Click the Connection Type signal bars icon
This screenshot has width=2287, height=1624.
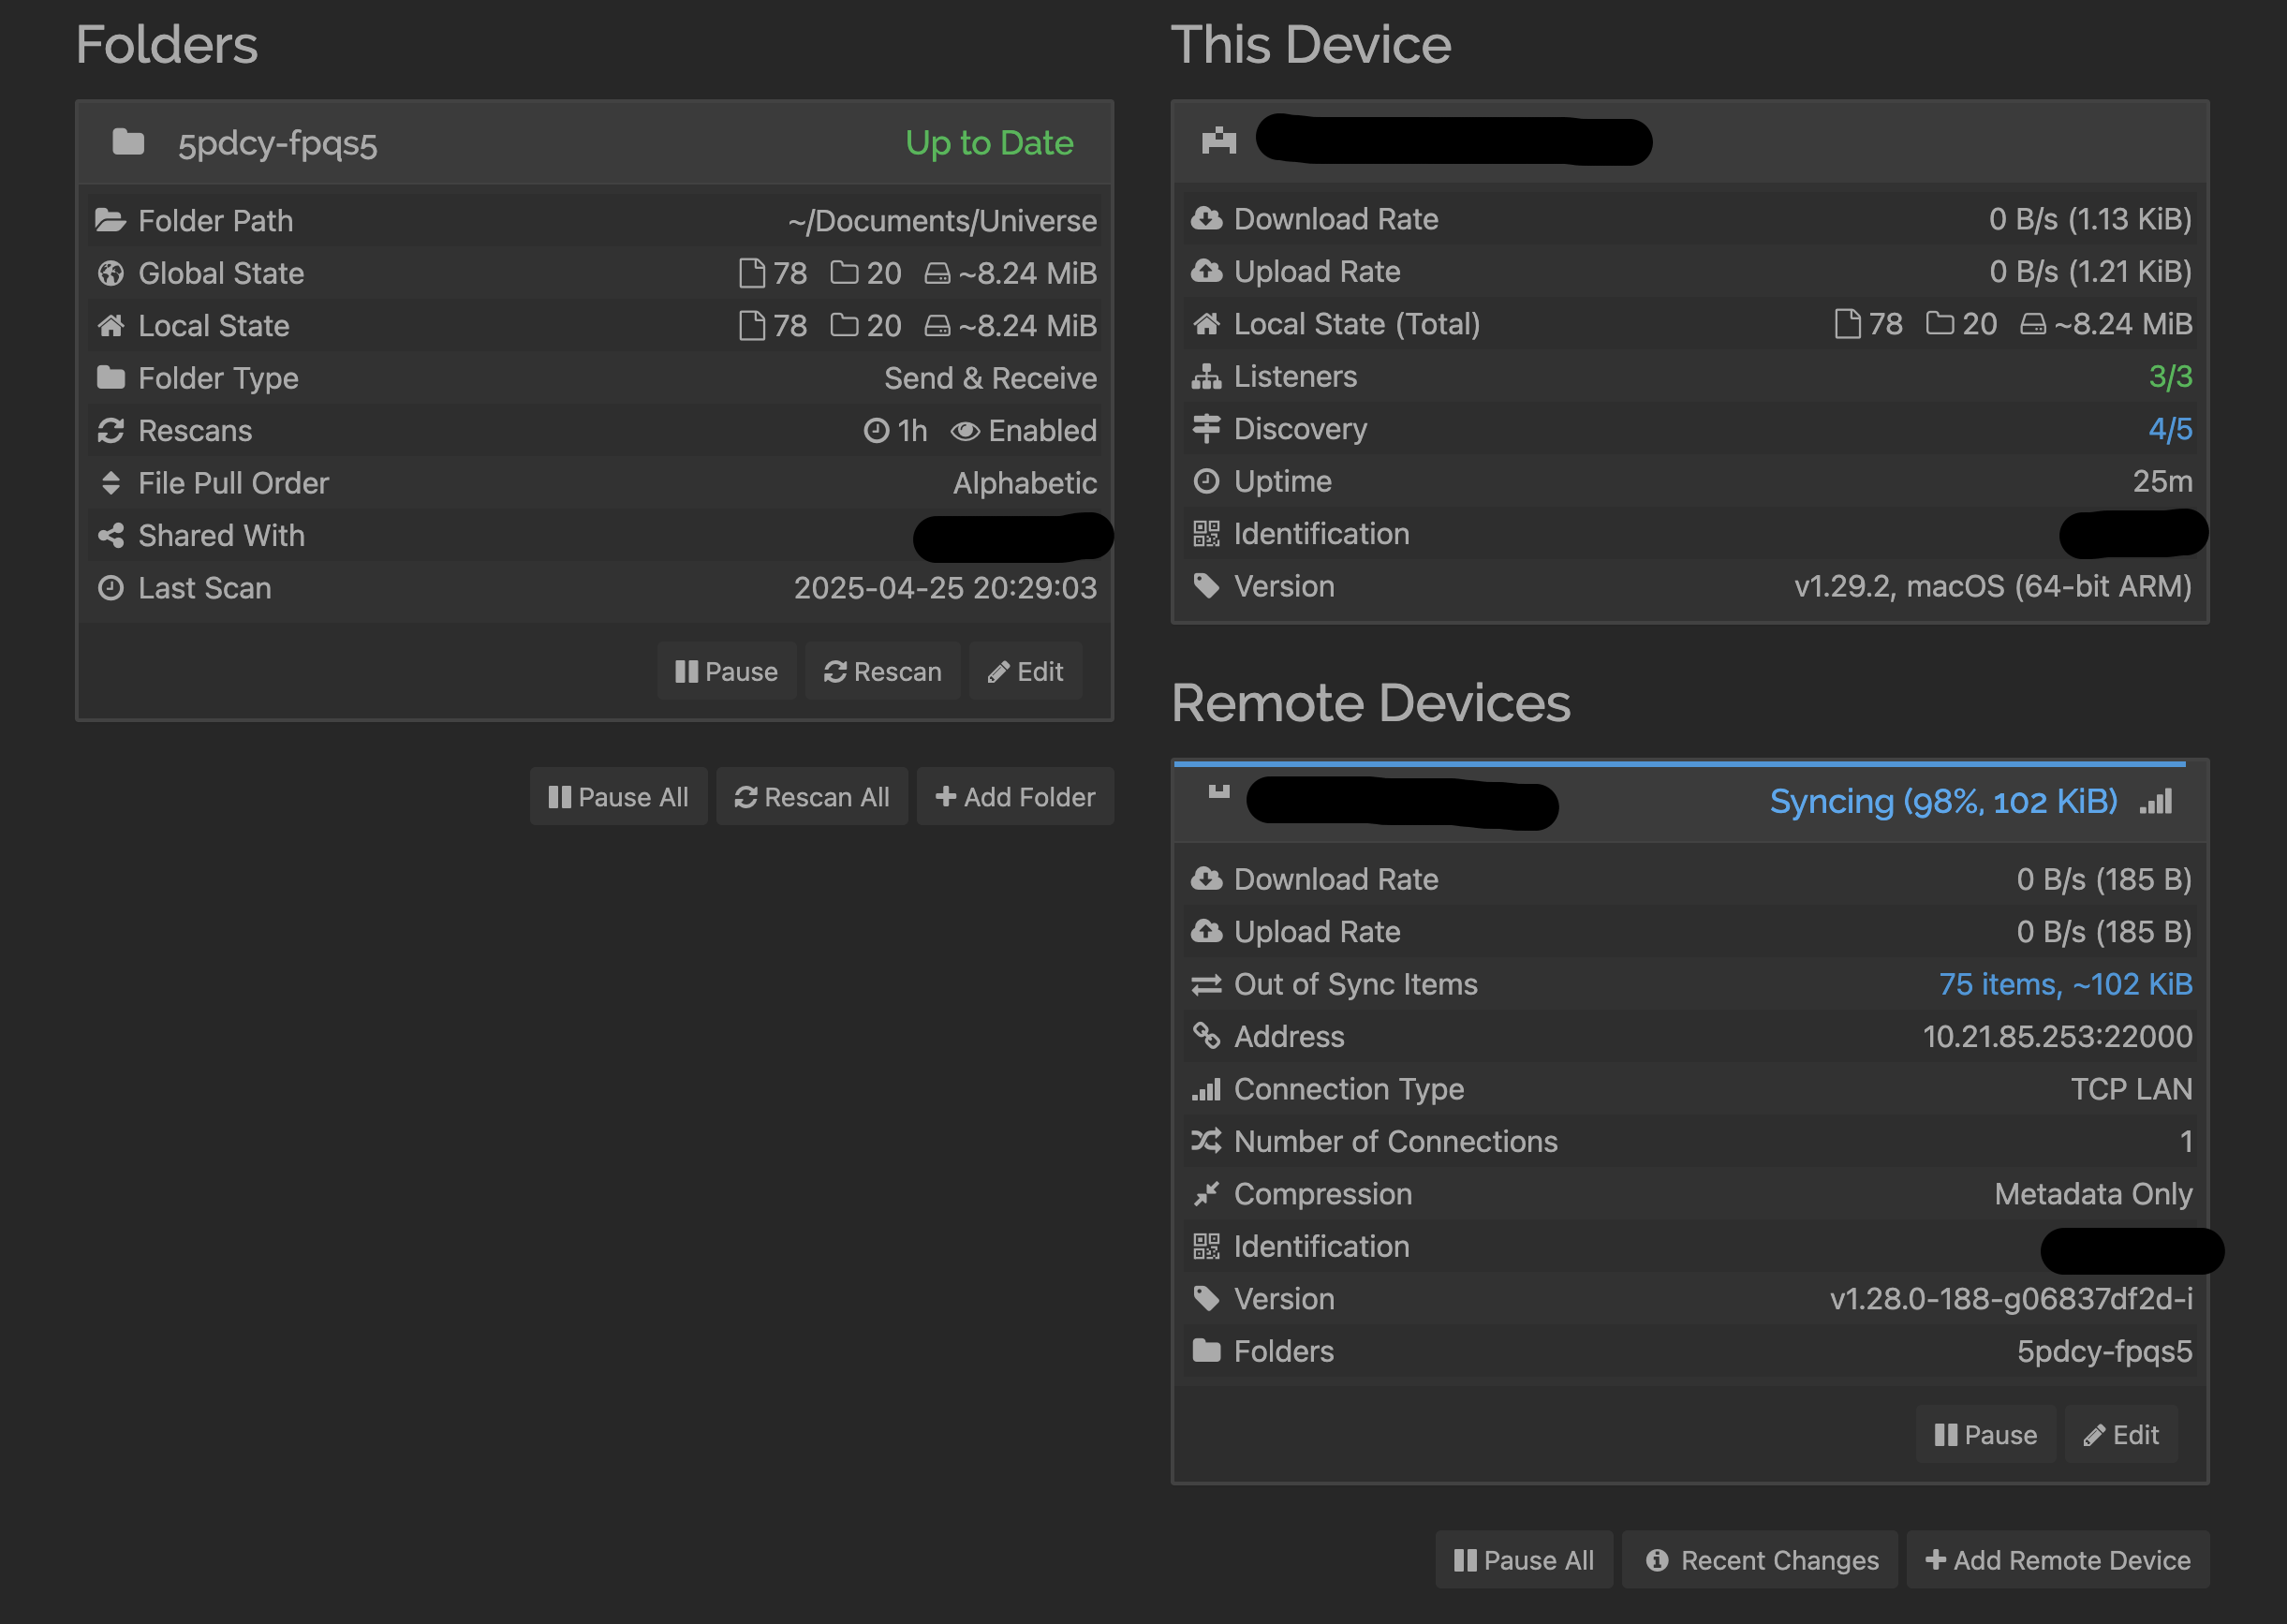pos(1206,1089)
